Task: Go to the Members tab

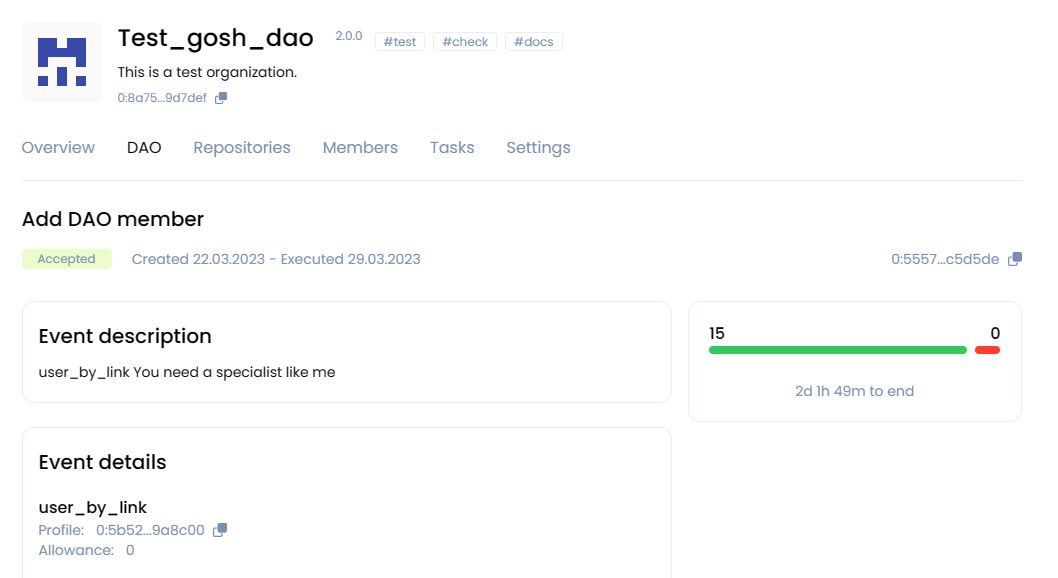Action: [x=360, y=148]
